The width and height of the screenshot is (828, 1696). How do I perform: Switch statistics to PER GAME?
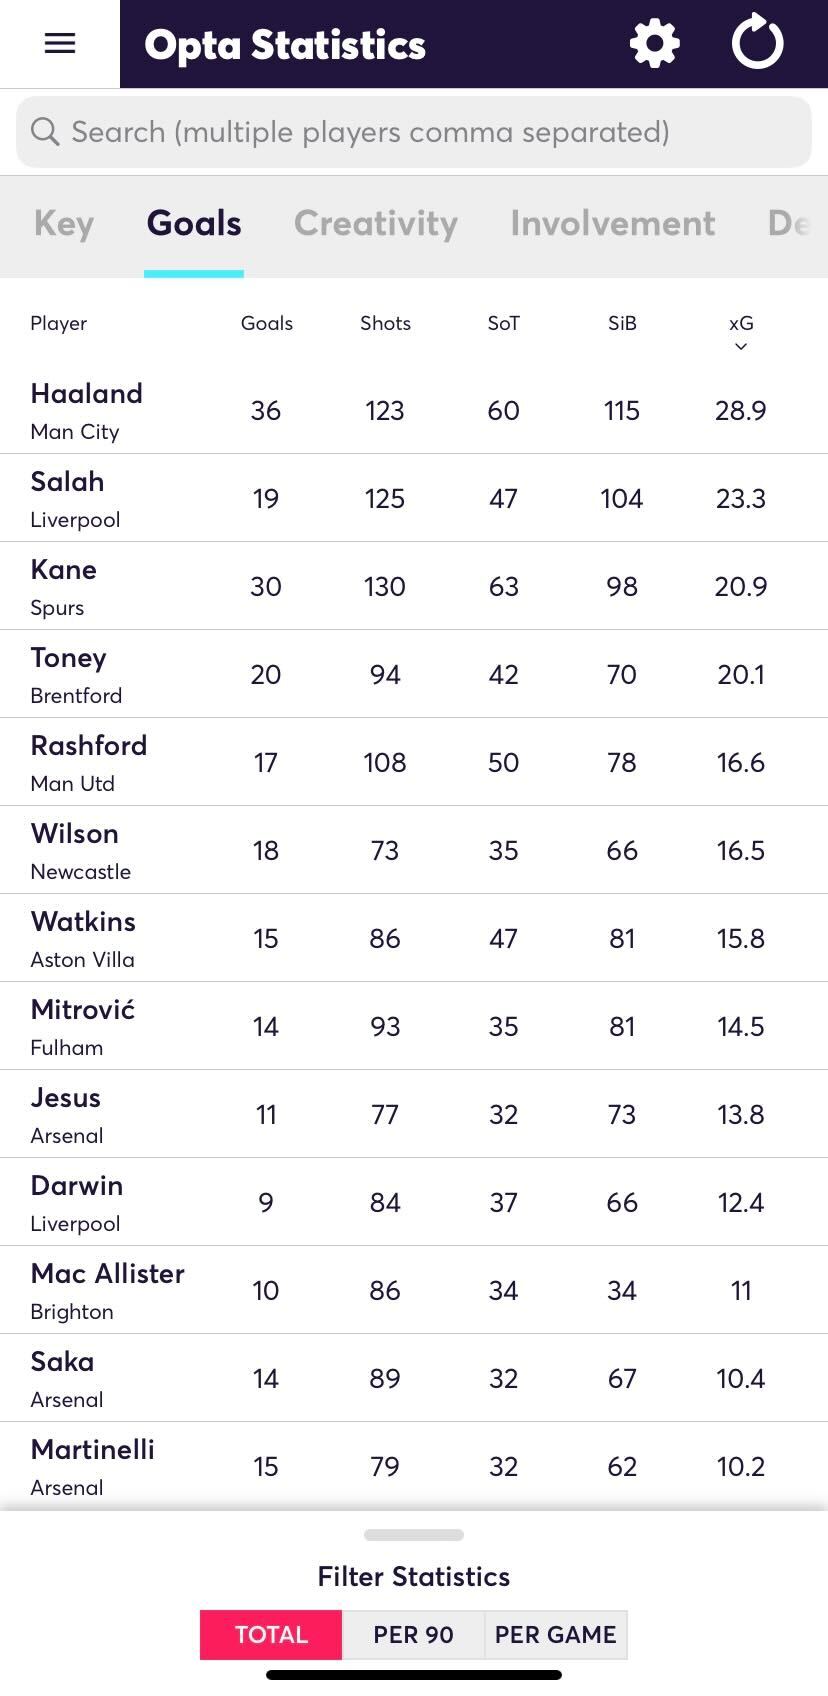click(556, 1634)
